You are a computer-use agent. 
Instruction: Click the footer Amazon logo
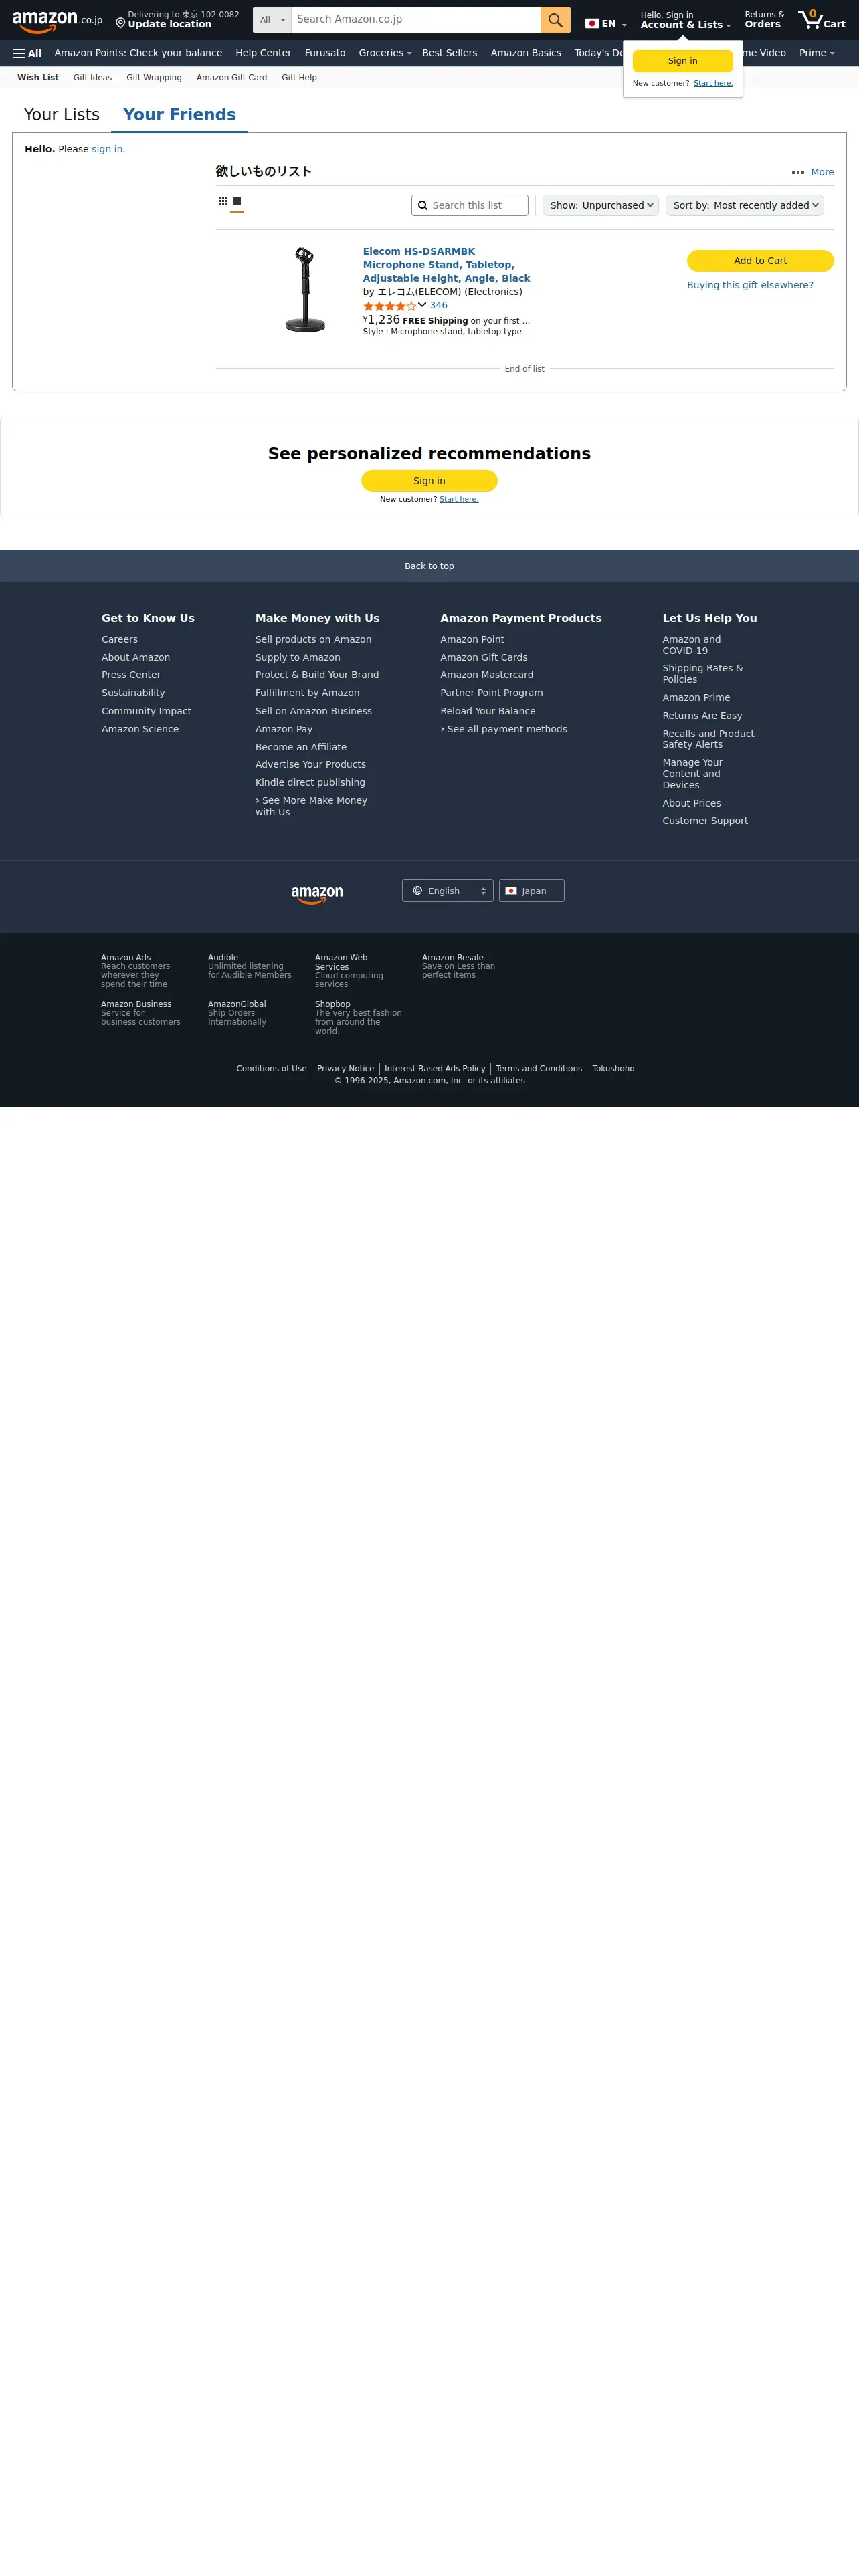click(x=317, y=894)
